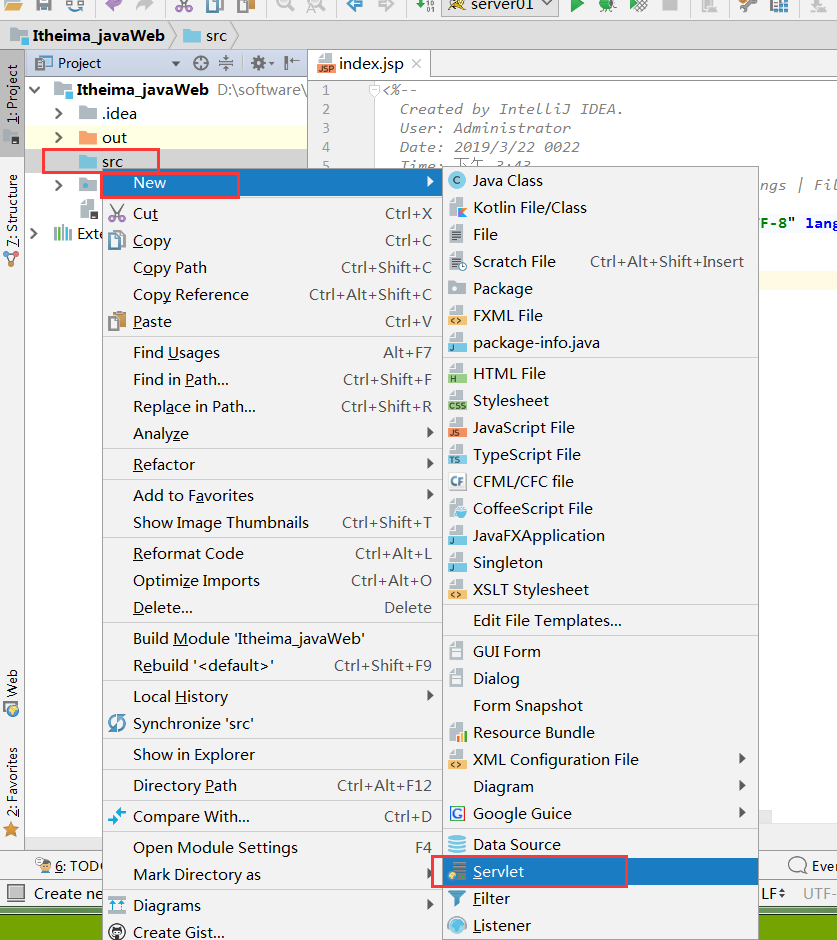
Task: Expand the Analyze submenu
Action: point(272,433)
